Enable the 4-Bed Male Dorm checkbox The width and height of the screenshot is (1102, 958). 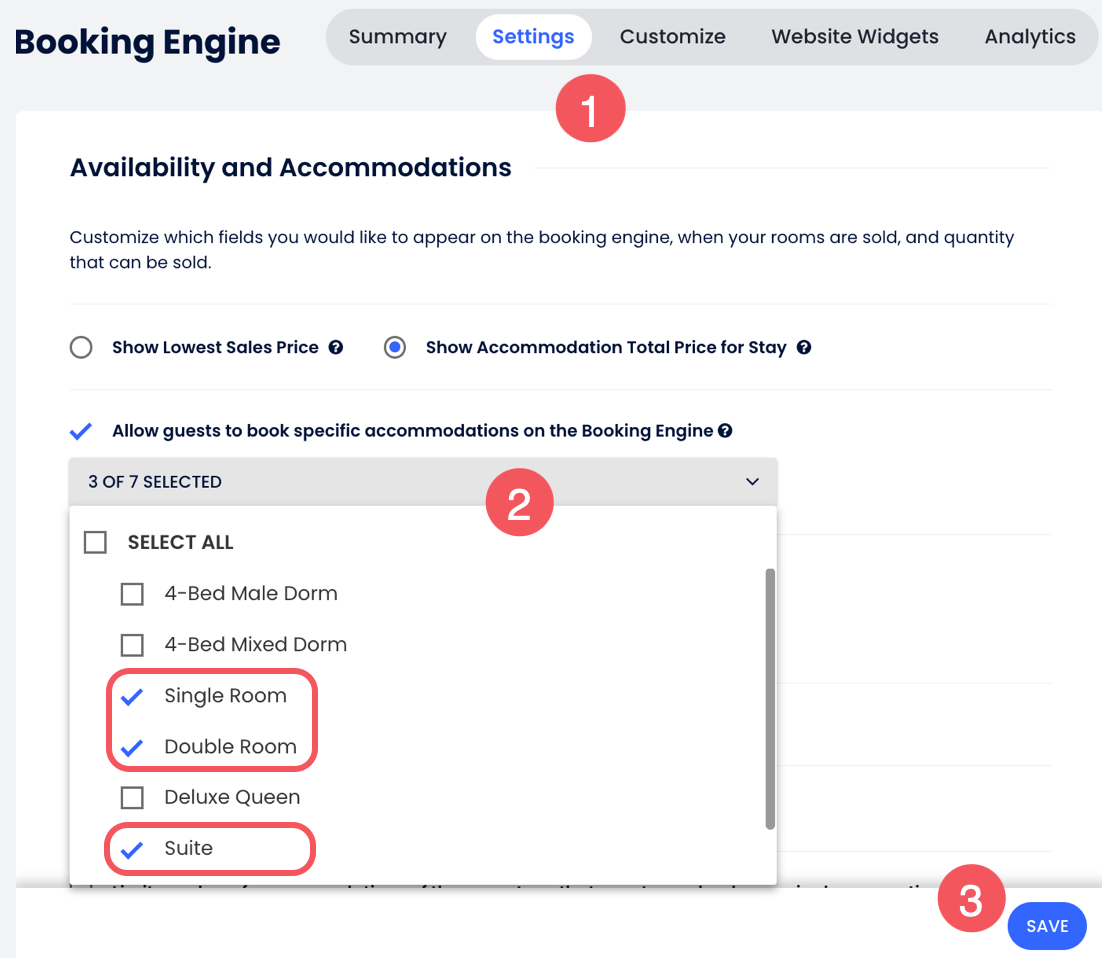click(x=132, y=594)
